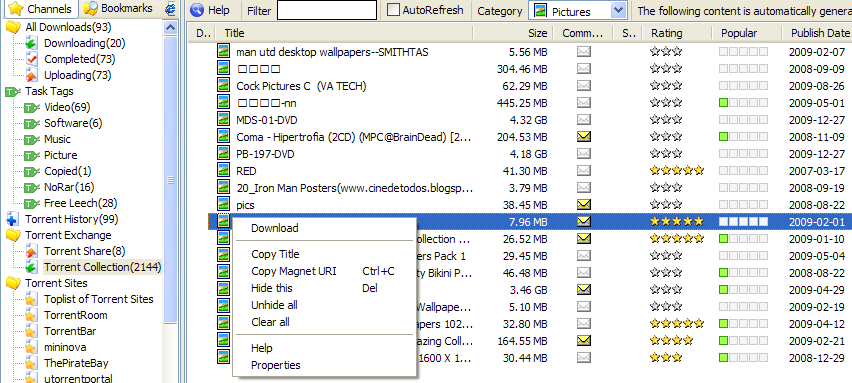Click the folder icon beside Torrent Exchange
The height and width of the screenshot is (383, 852).
pyautogui.click(x=13, y=235)
